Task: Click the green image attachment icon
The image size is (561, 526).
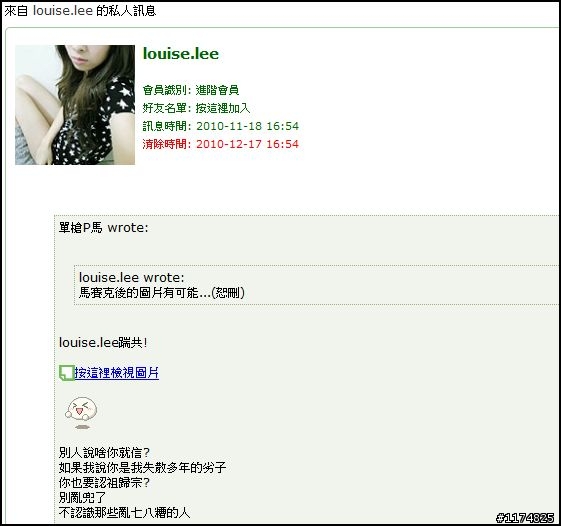Action: pos(67,373)
